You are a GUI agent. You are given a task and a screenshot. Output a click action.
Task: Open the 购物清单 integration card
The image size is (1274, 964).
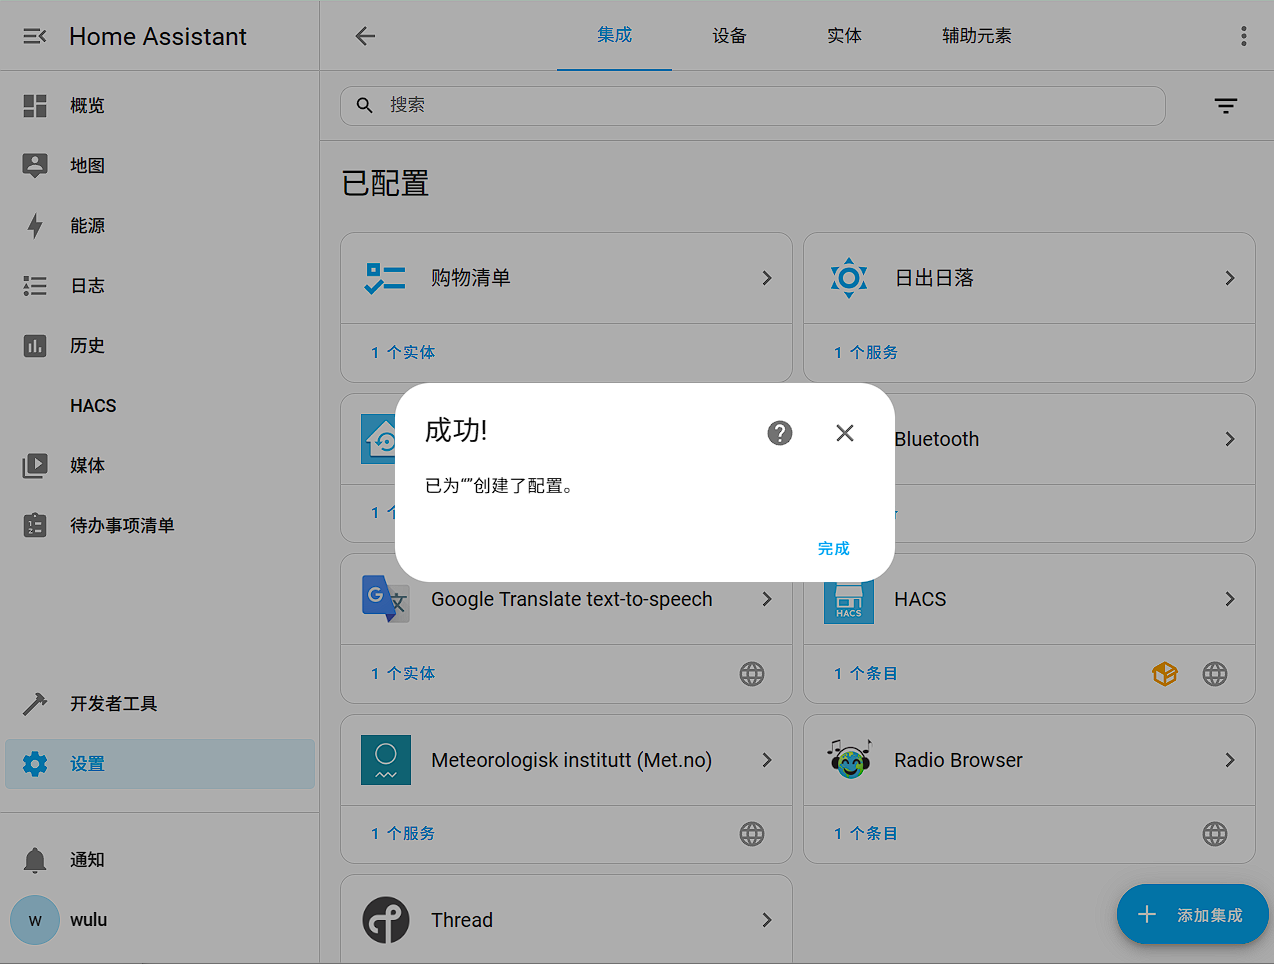pos(566,278)
